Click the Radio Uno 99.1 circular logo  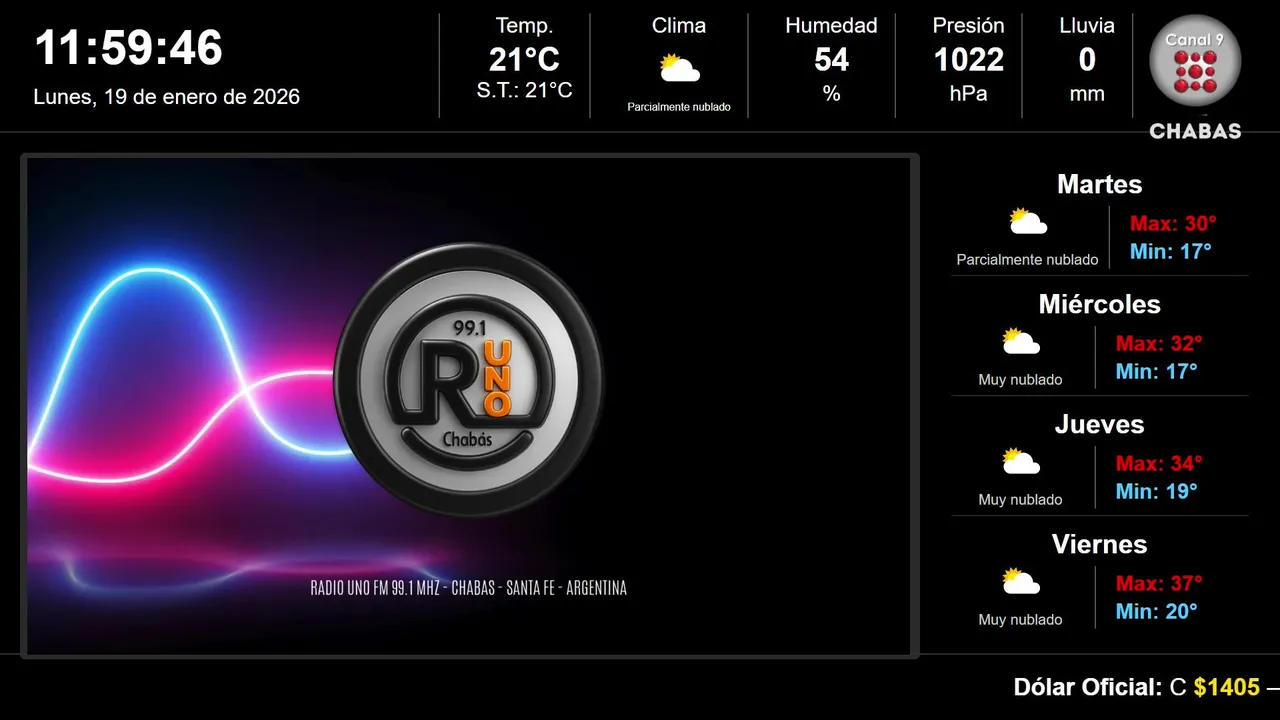pos(469,379)
